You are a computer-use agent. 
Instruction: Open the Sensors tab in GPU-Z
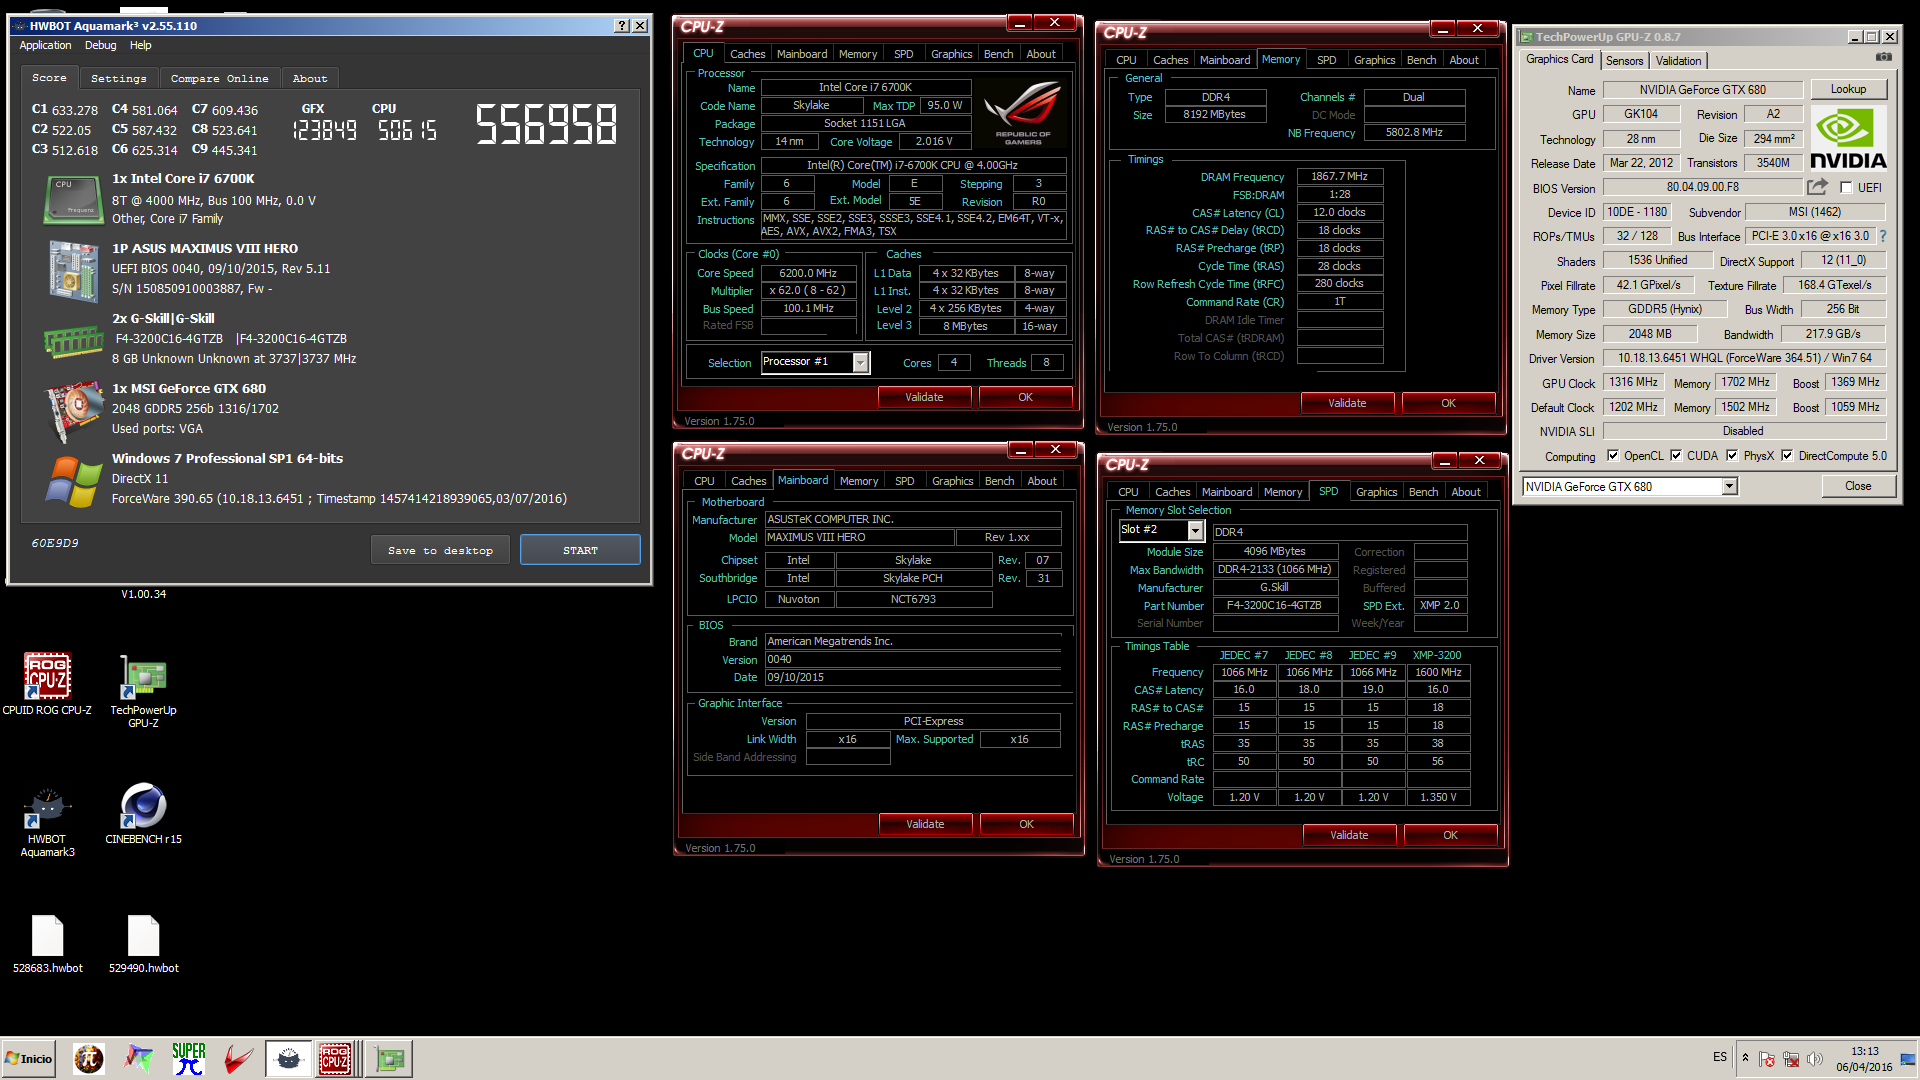point(1624,61)
